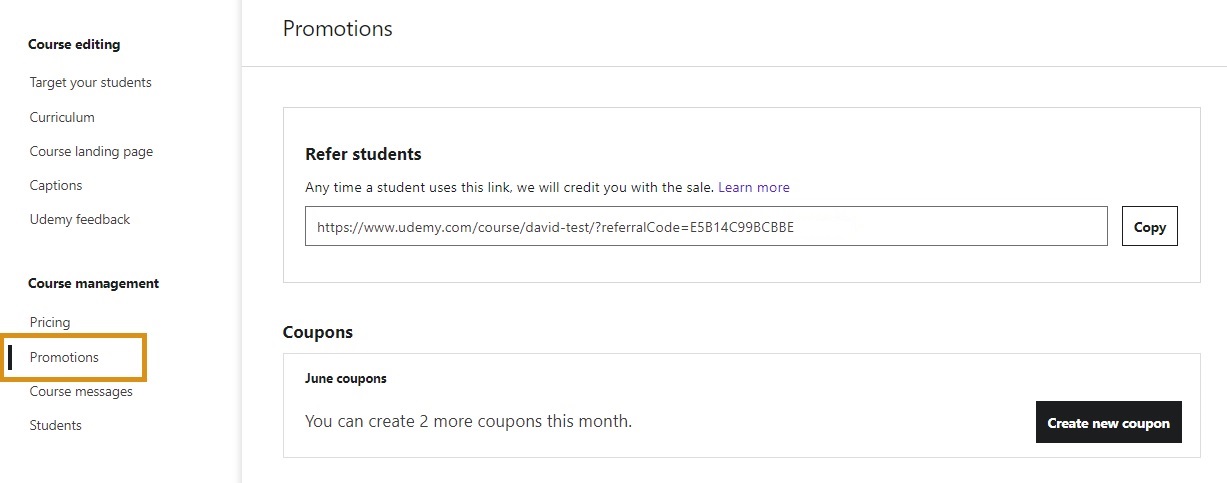Navigate to the Pricing page
This screenshot has width=1227, height=483.
point(50,323)
